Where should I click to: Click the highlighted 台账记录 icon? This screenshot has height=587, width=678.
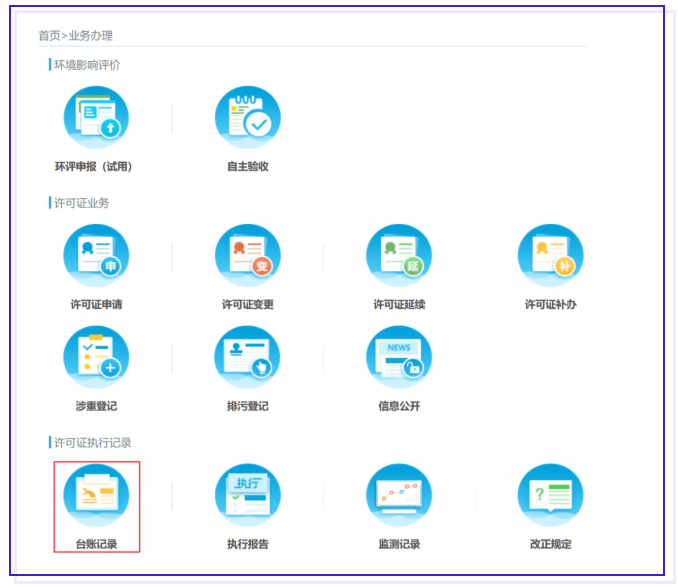(x=96, y=496)
